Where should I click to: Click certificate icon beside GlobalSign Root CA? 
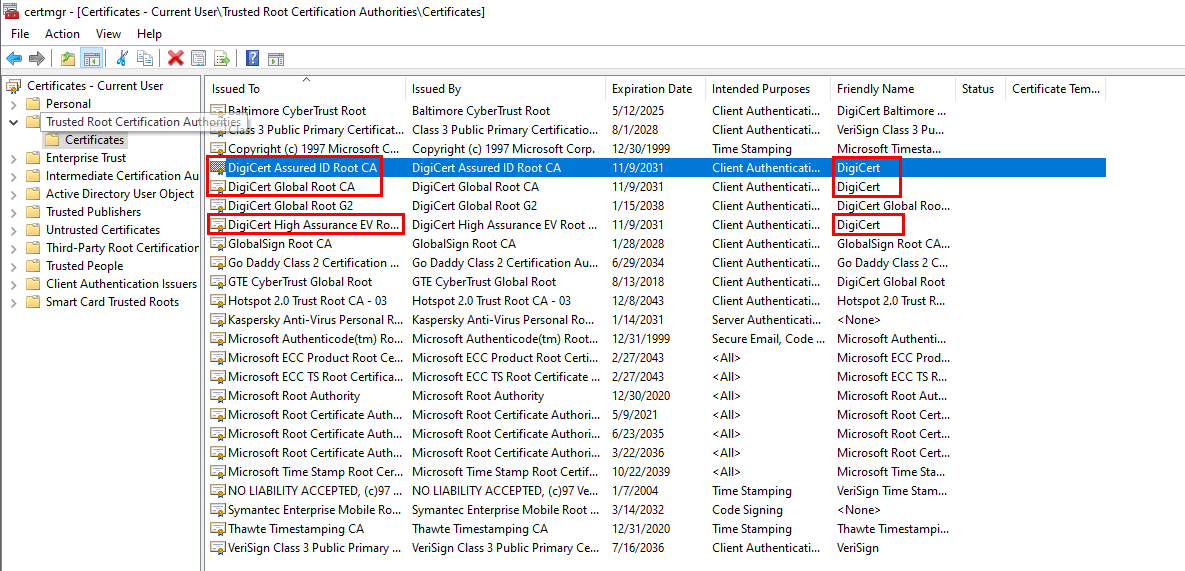(218, 243)
